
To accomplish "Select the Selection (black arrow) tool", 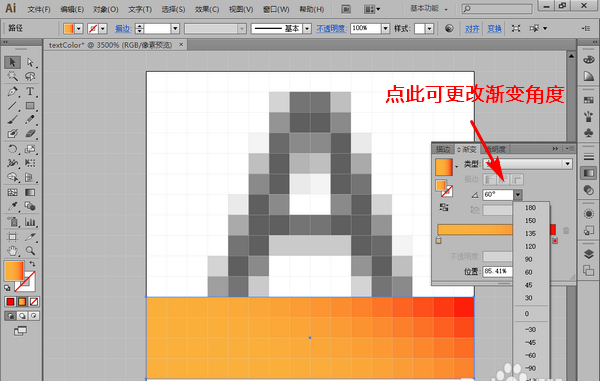I will 12,62.
